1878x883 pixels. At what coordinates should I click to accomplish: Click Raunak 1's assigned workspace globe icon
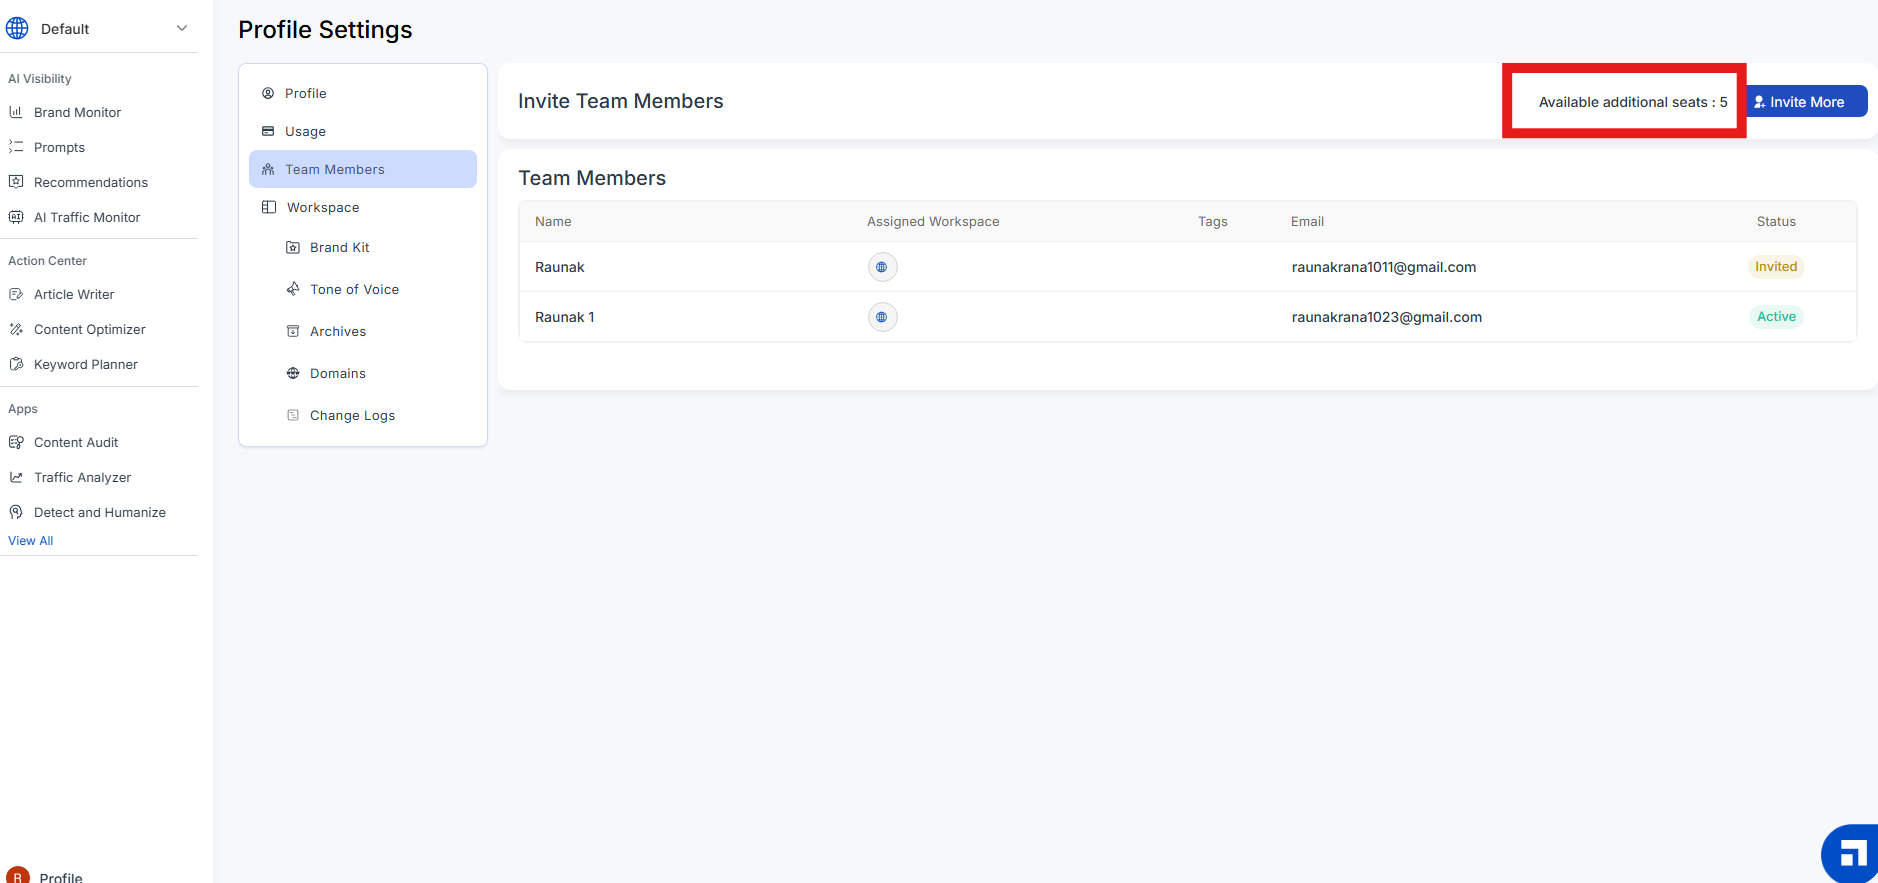pos(881,317)
